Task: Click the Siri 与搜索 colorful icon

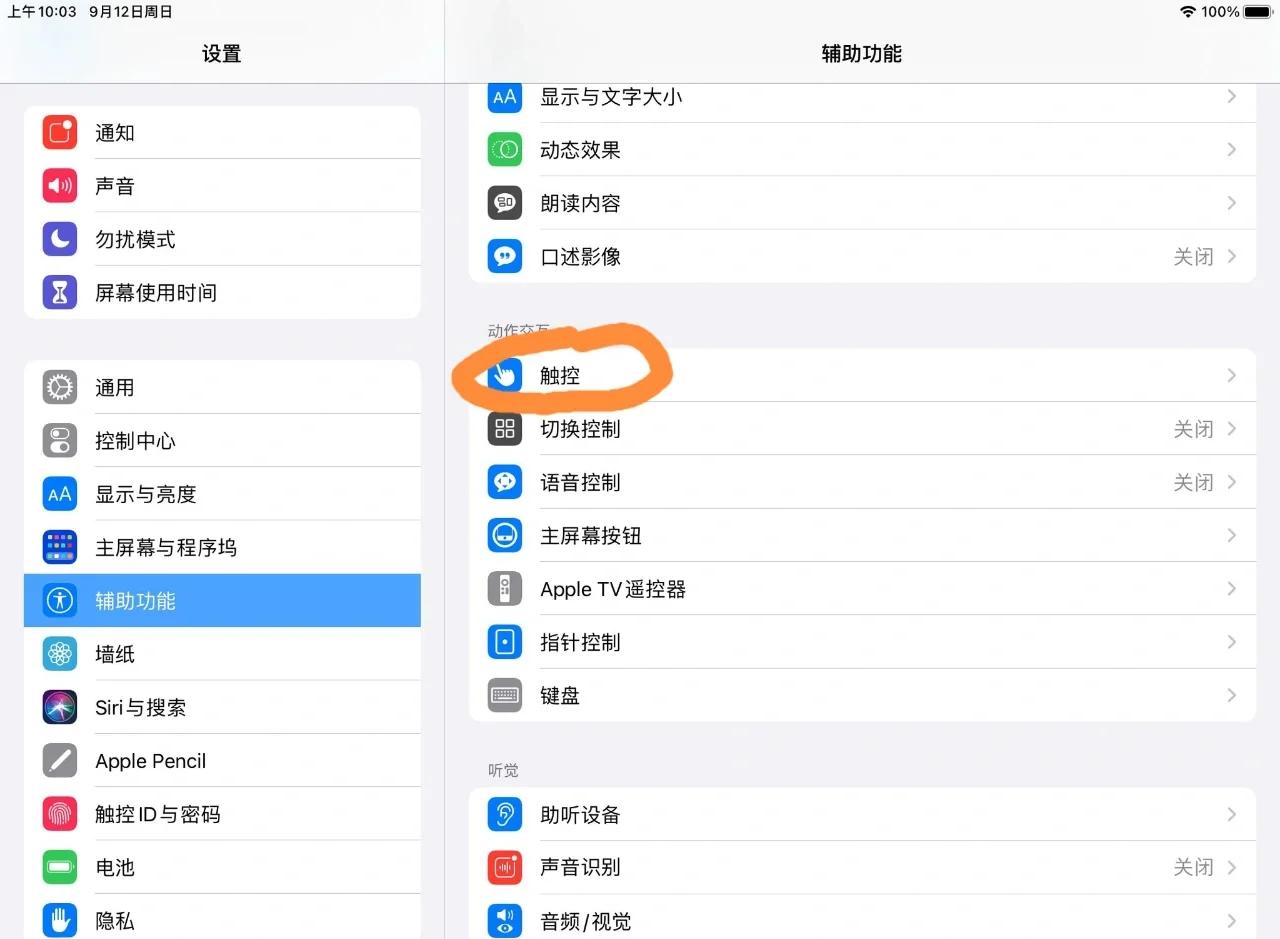Action: [59, 707]
